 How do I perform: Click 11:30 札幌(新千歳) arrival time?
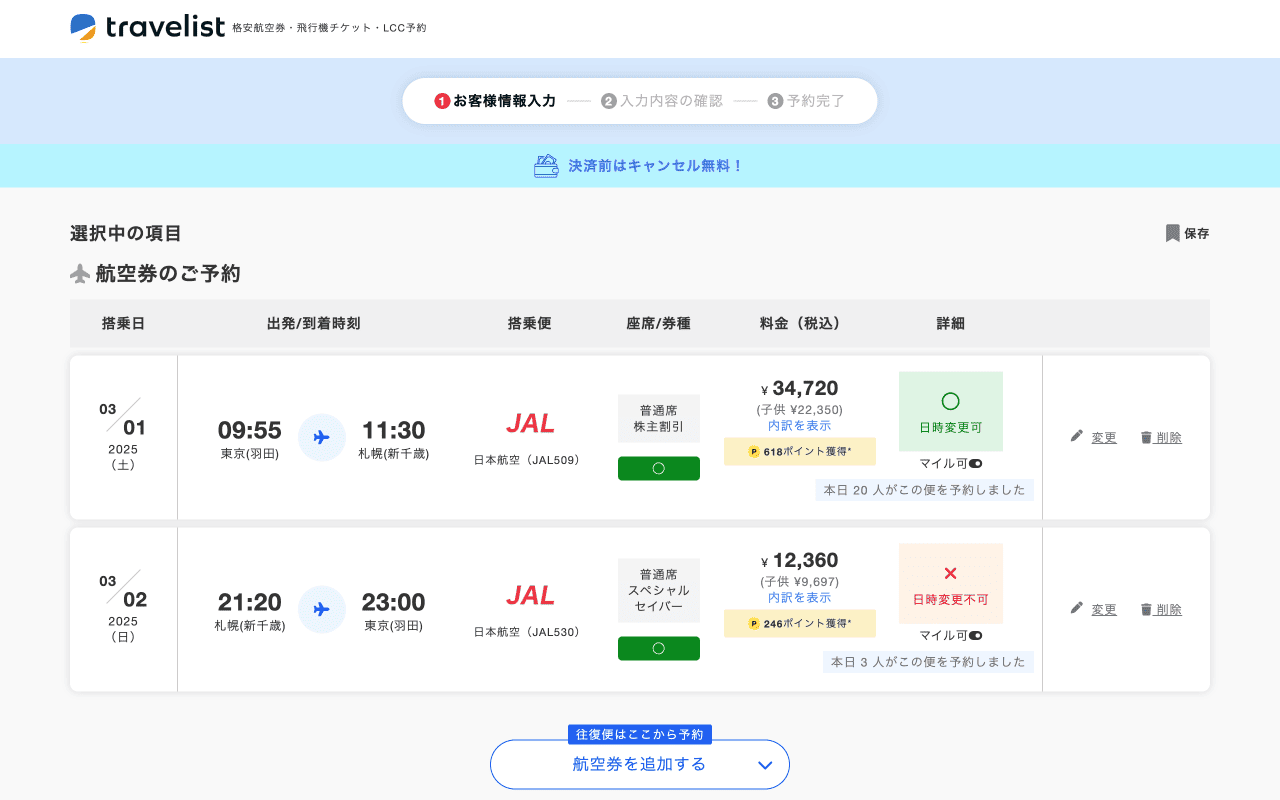[x=394, y=439]
